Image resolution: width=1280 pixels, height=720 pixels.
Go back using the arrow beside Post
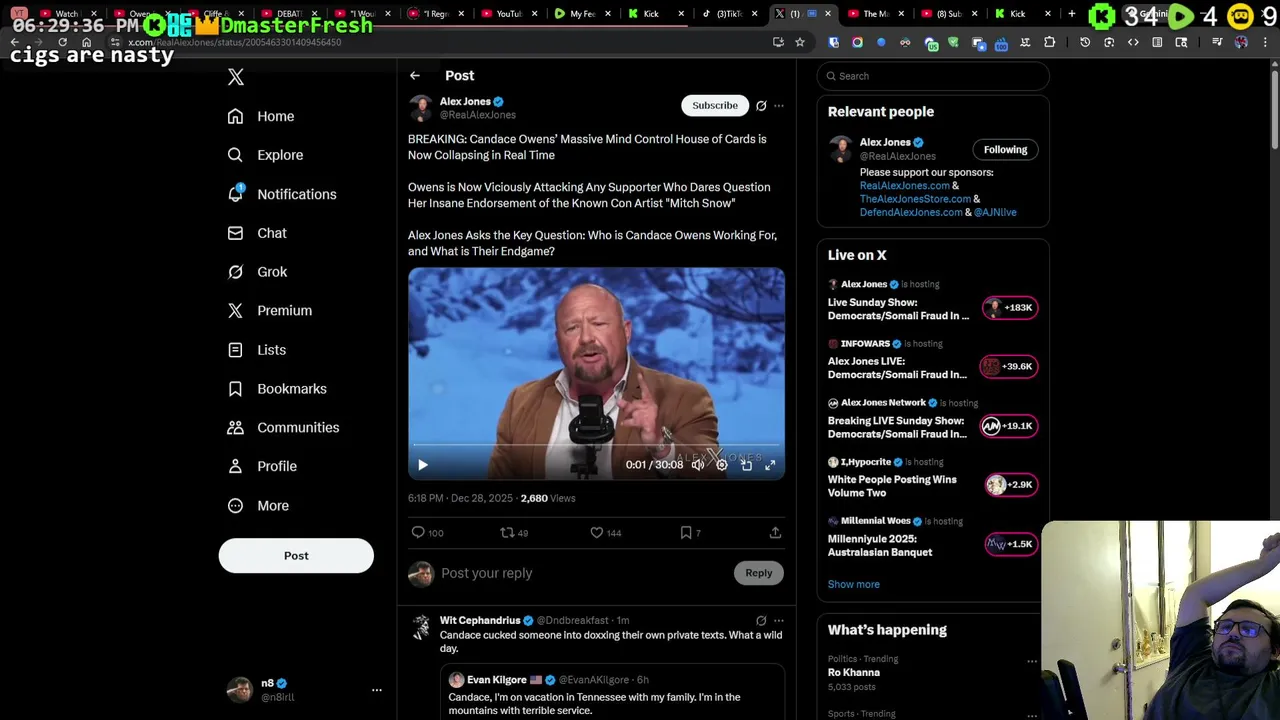[415, 76]
